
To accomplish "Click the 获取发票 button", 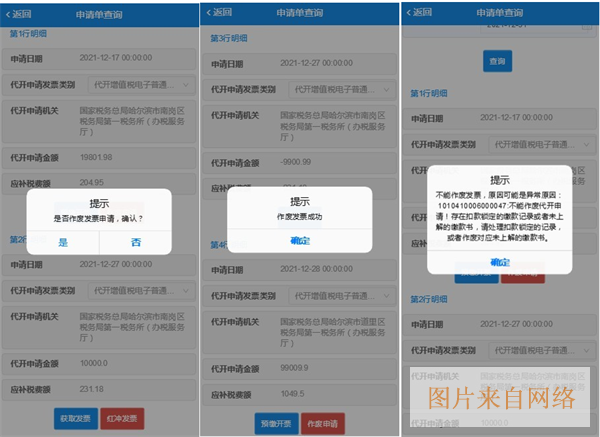I will click(x=75, y=418).
